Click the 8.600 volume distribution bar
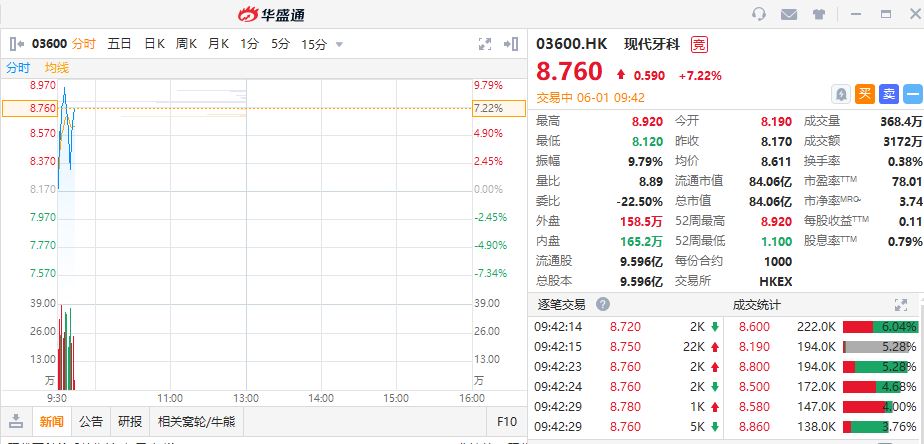This screenshot has height=444, width=924. [x=880, y=327]
